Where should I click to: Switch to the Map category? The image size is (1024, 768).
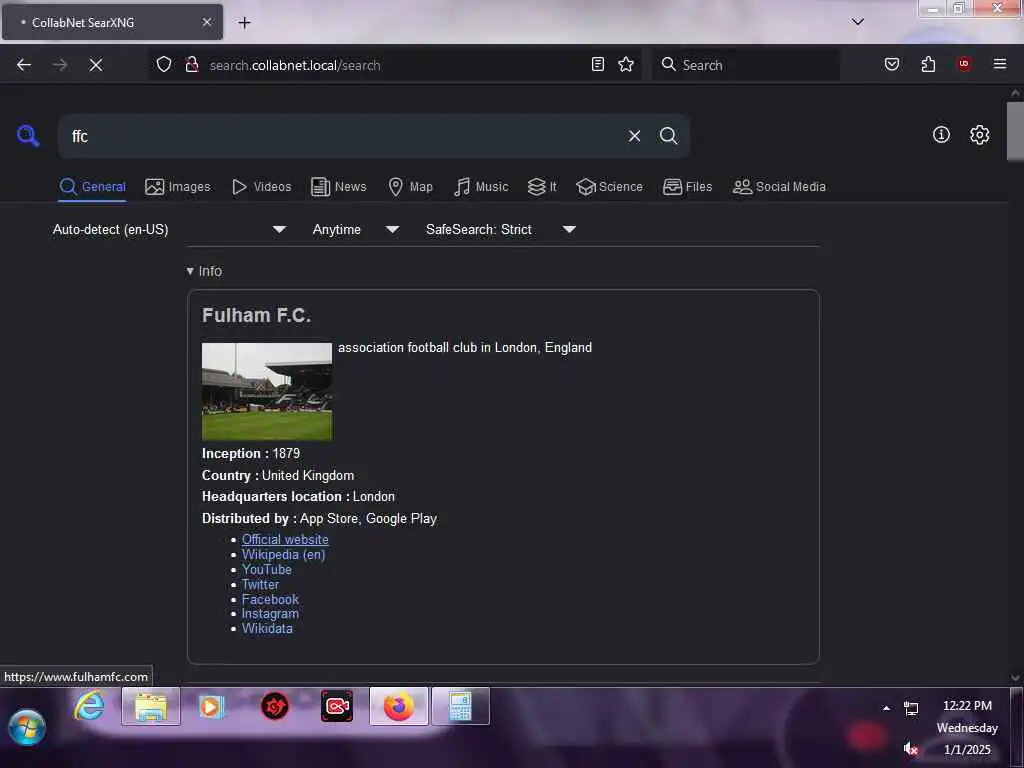410,187
